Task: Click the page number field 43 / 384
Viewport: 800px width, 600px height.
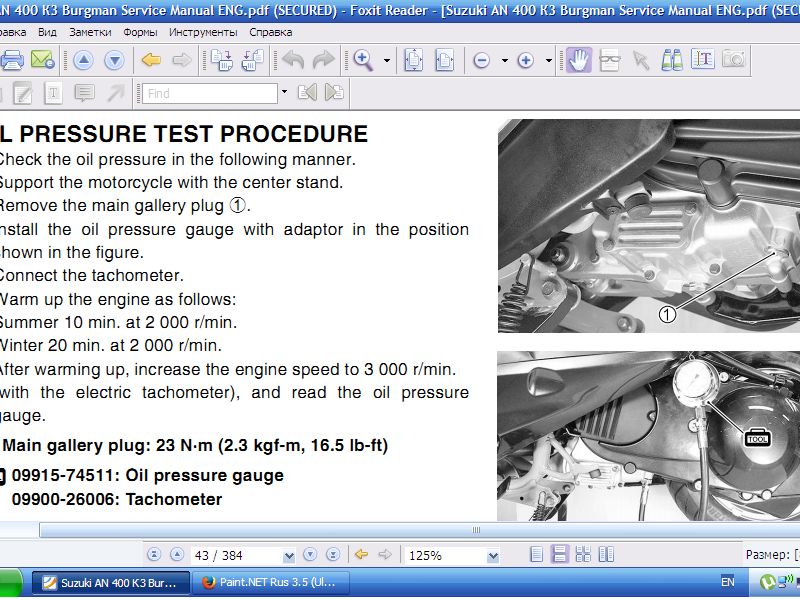Action: pyautogui.click(x=237, y=556)
